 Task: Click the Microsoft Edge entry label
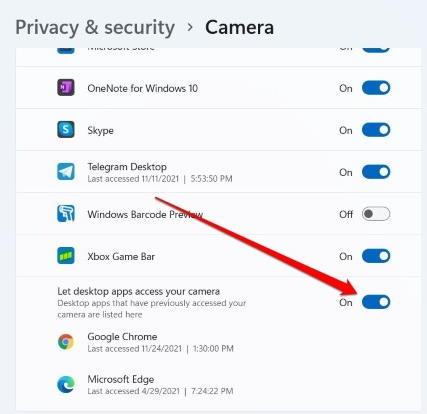[x=121, y=379]
